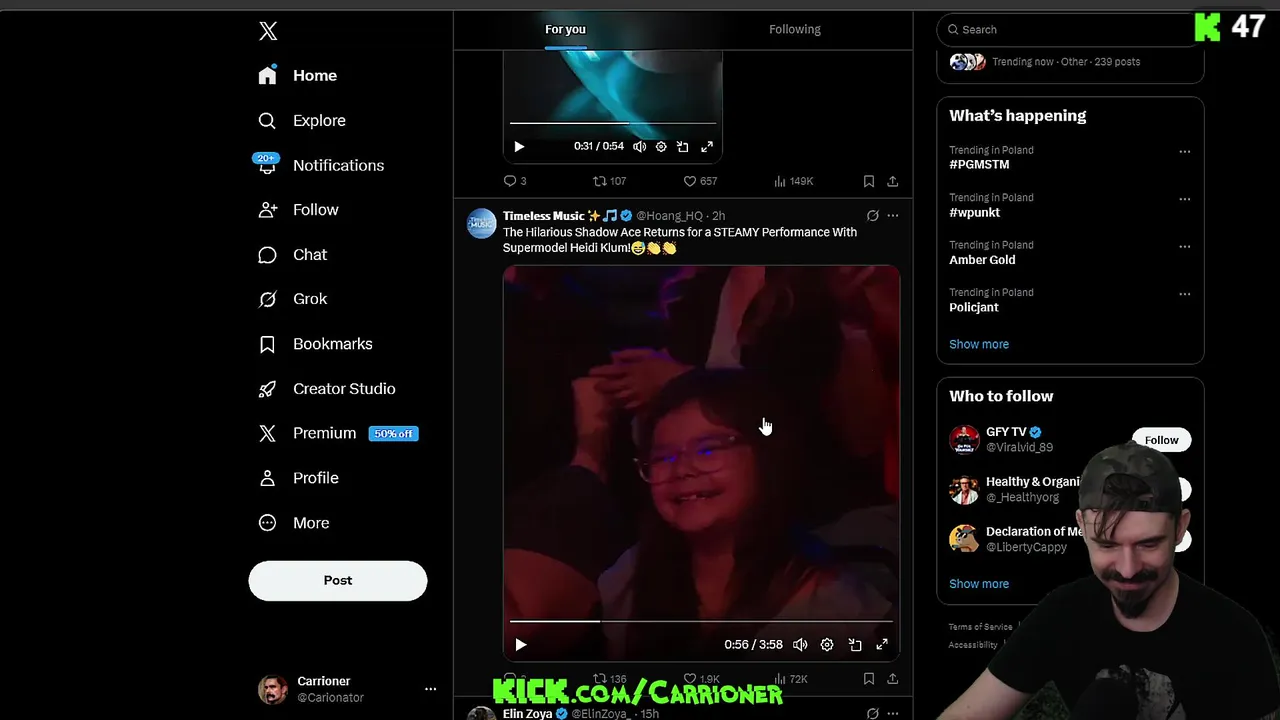Switch to the For you tab

click(x=566, y=29)
